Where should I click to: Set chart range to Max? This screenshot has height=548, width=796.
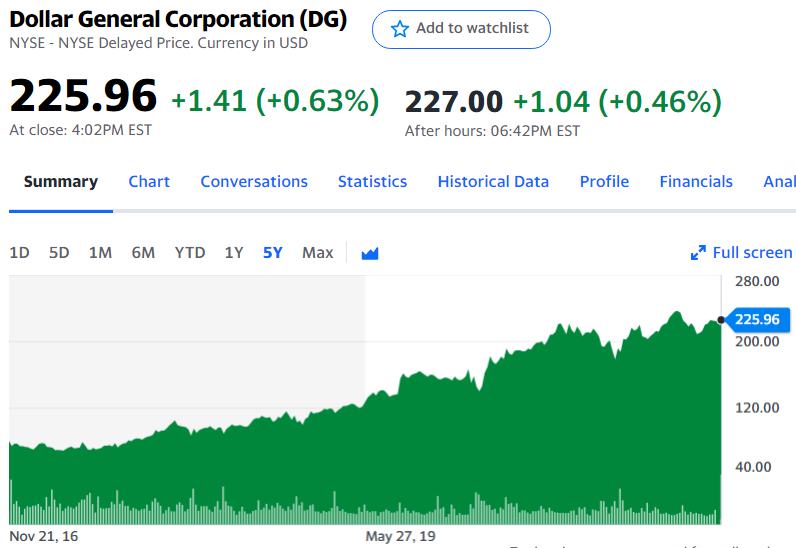318,252
